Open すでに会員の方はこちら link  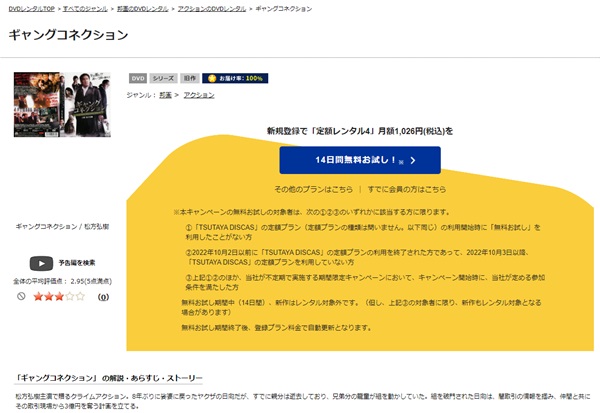click(x=407, y=189)
